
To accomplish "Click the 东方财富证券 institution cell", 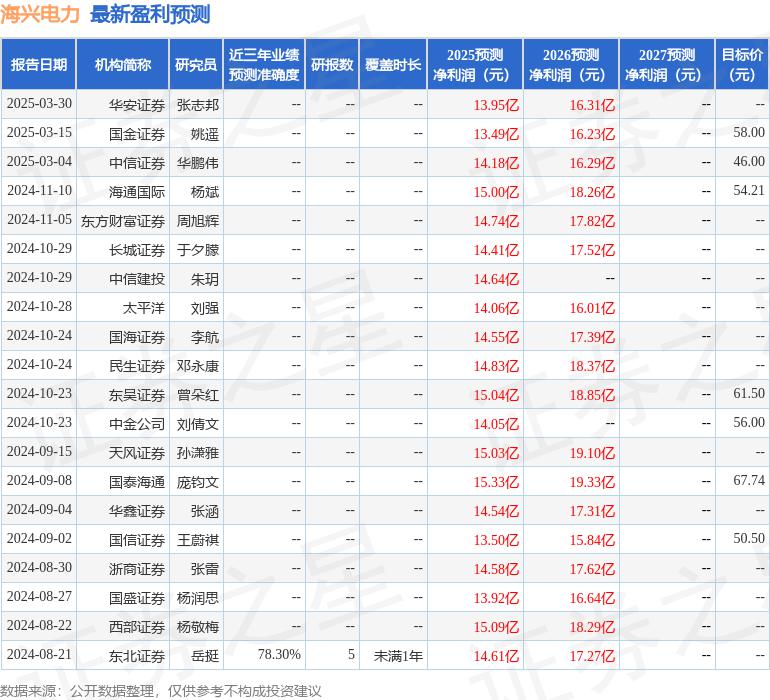I will point(123,221).
